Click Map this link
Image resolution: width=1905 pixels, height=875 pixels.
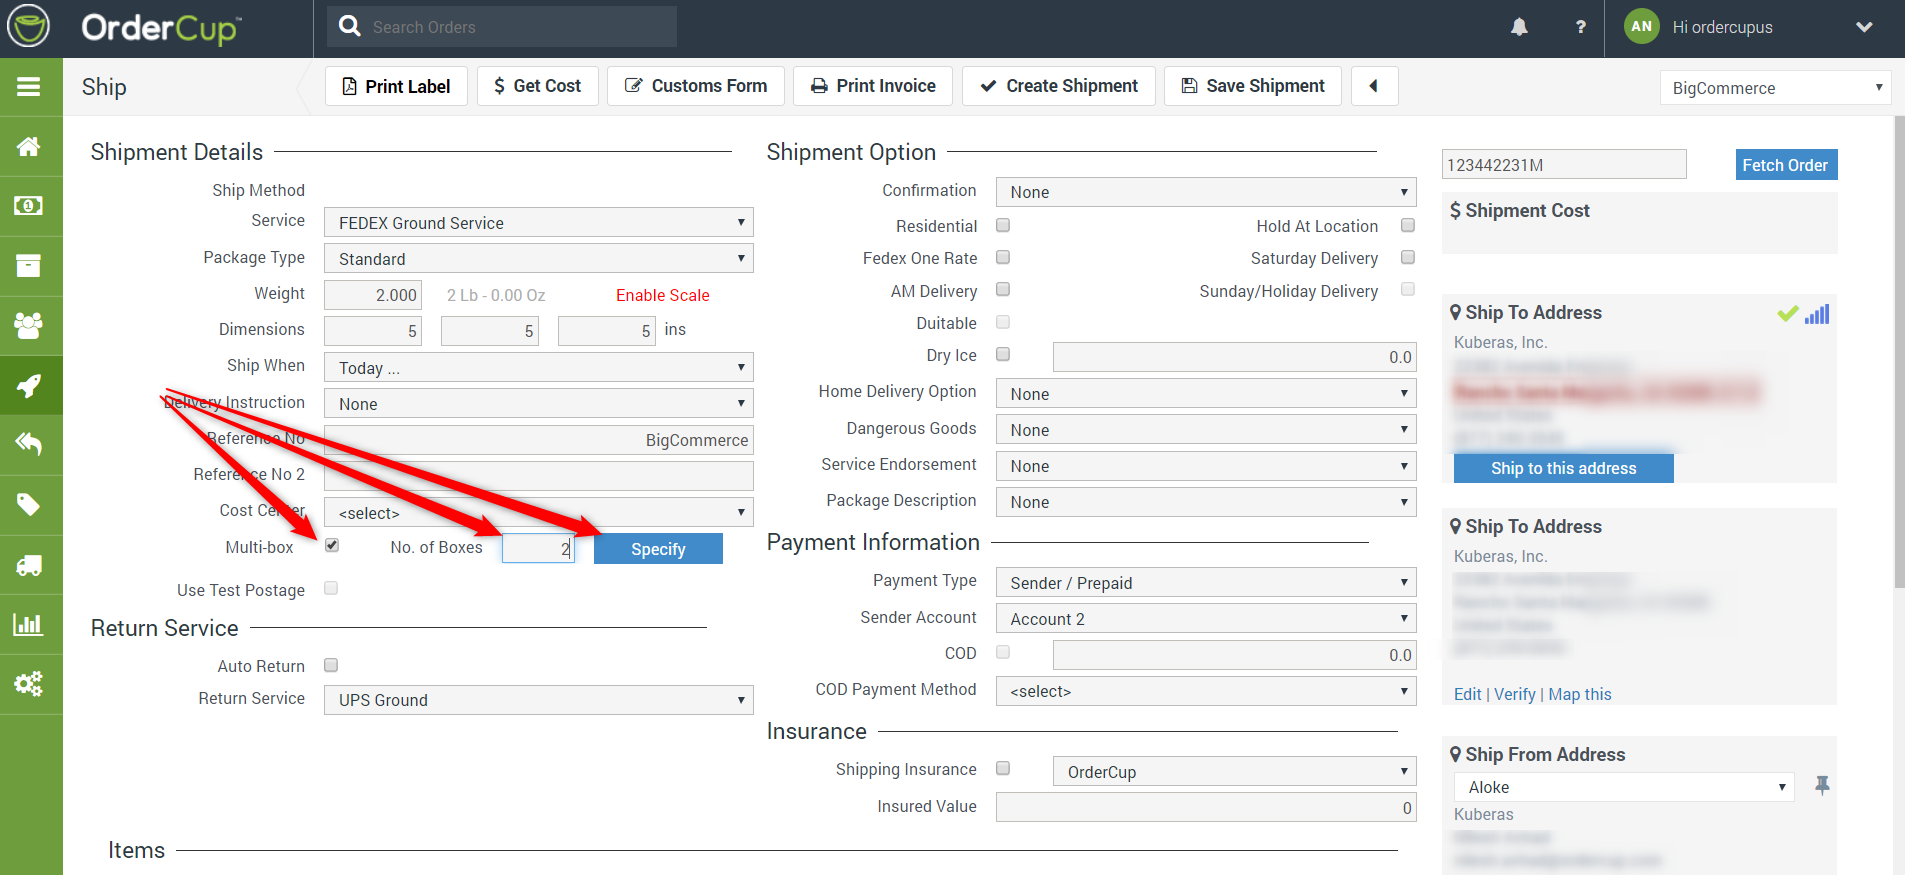(x=1580, y=694)
